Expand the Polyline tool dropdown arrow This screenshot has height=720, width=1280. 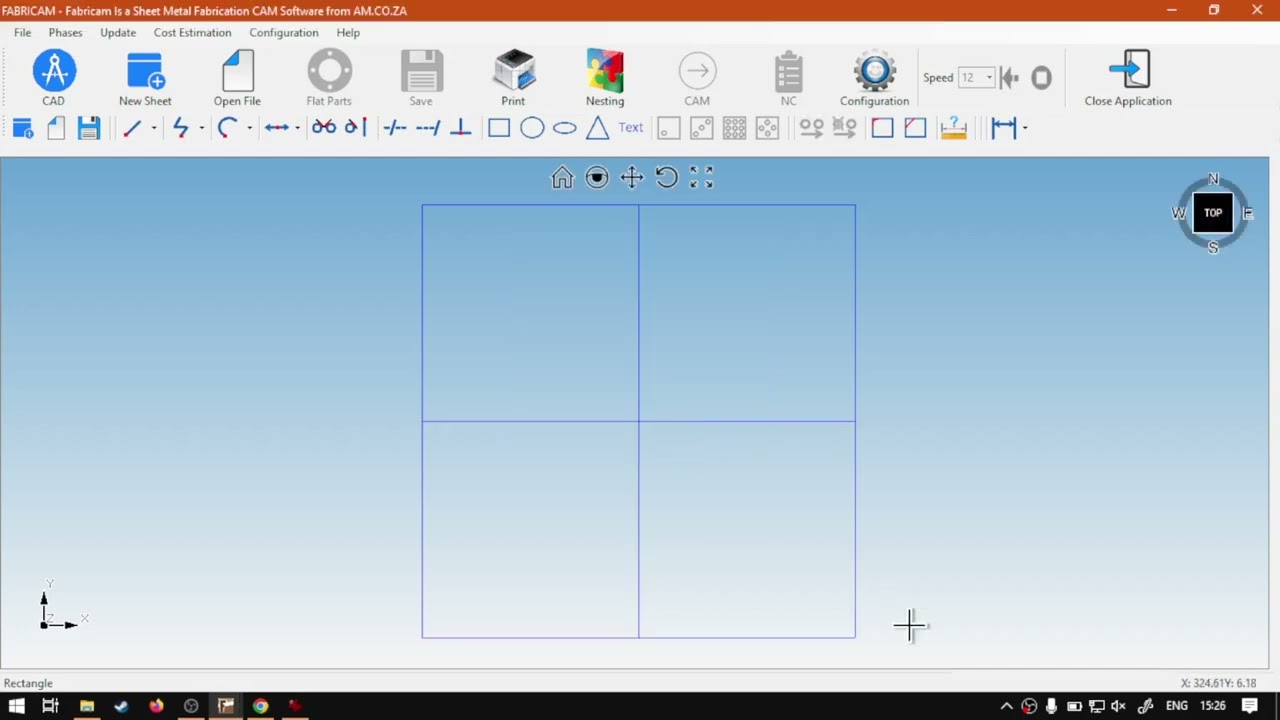pos(202,128)
